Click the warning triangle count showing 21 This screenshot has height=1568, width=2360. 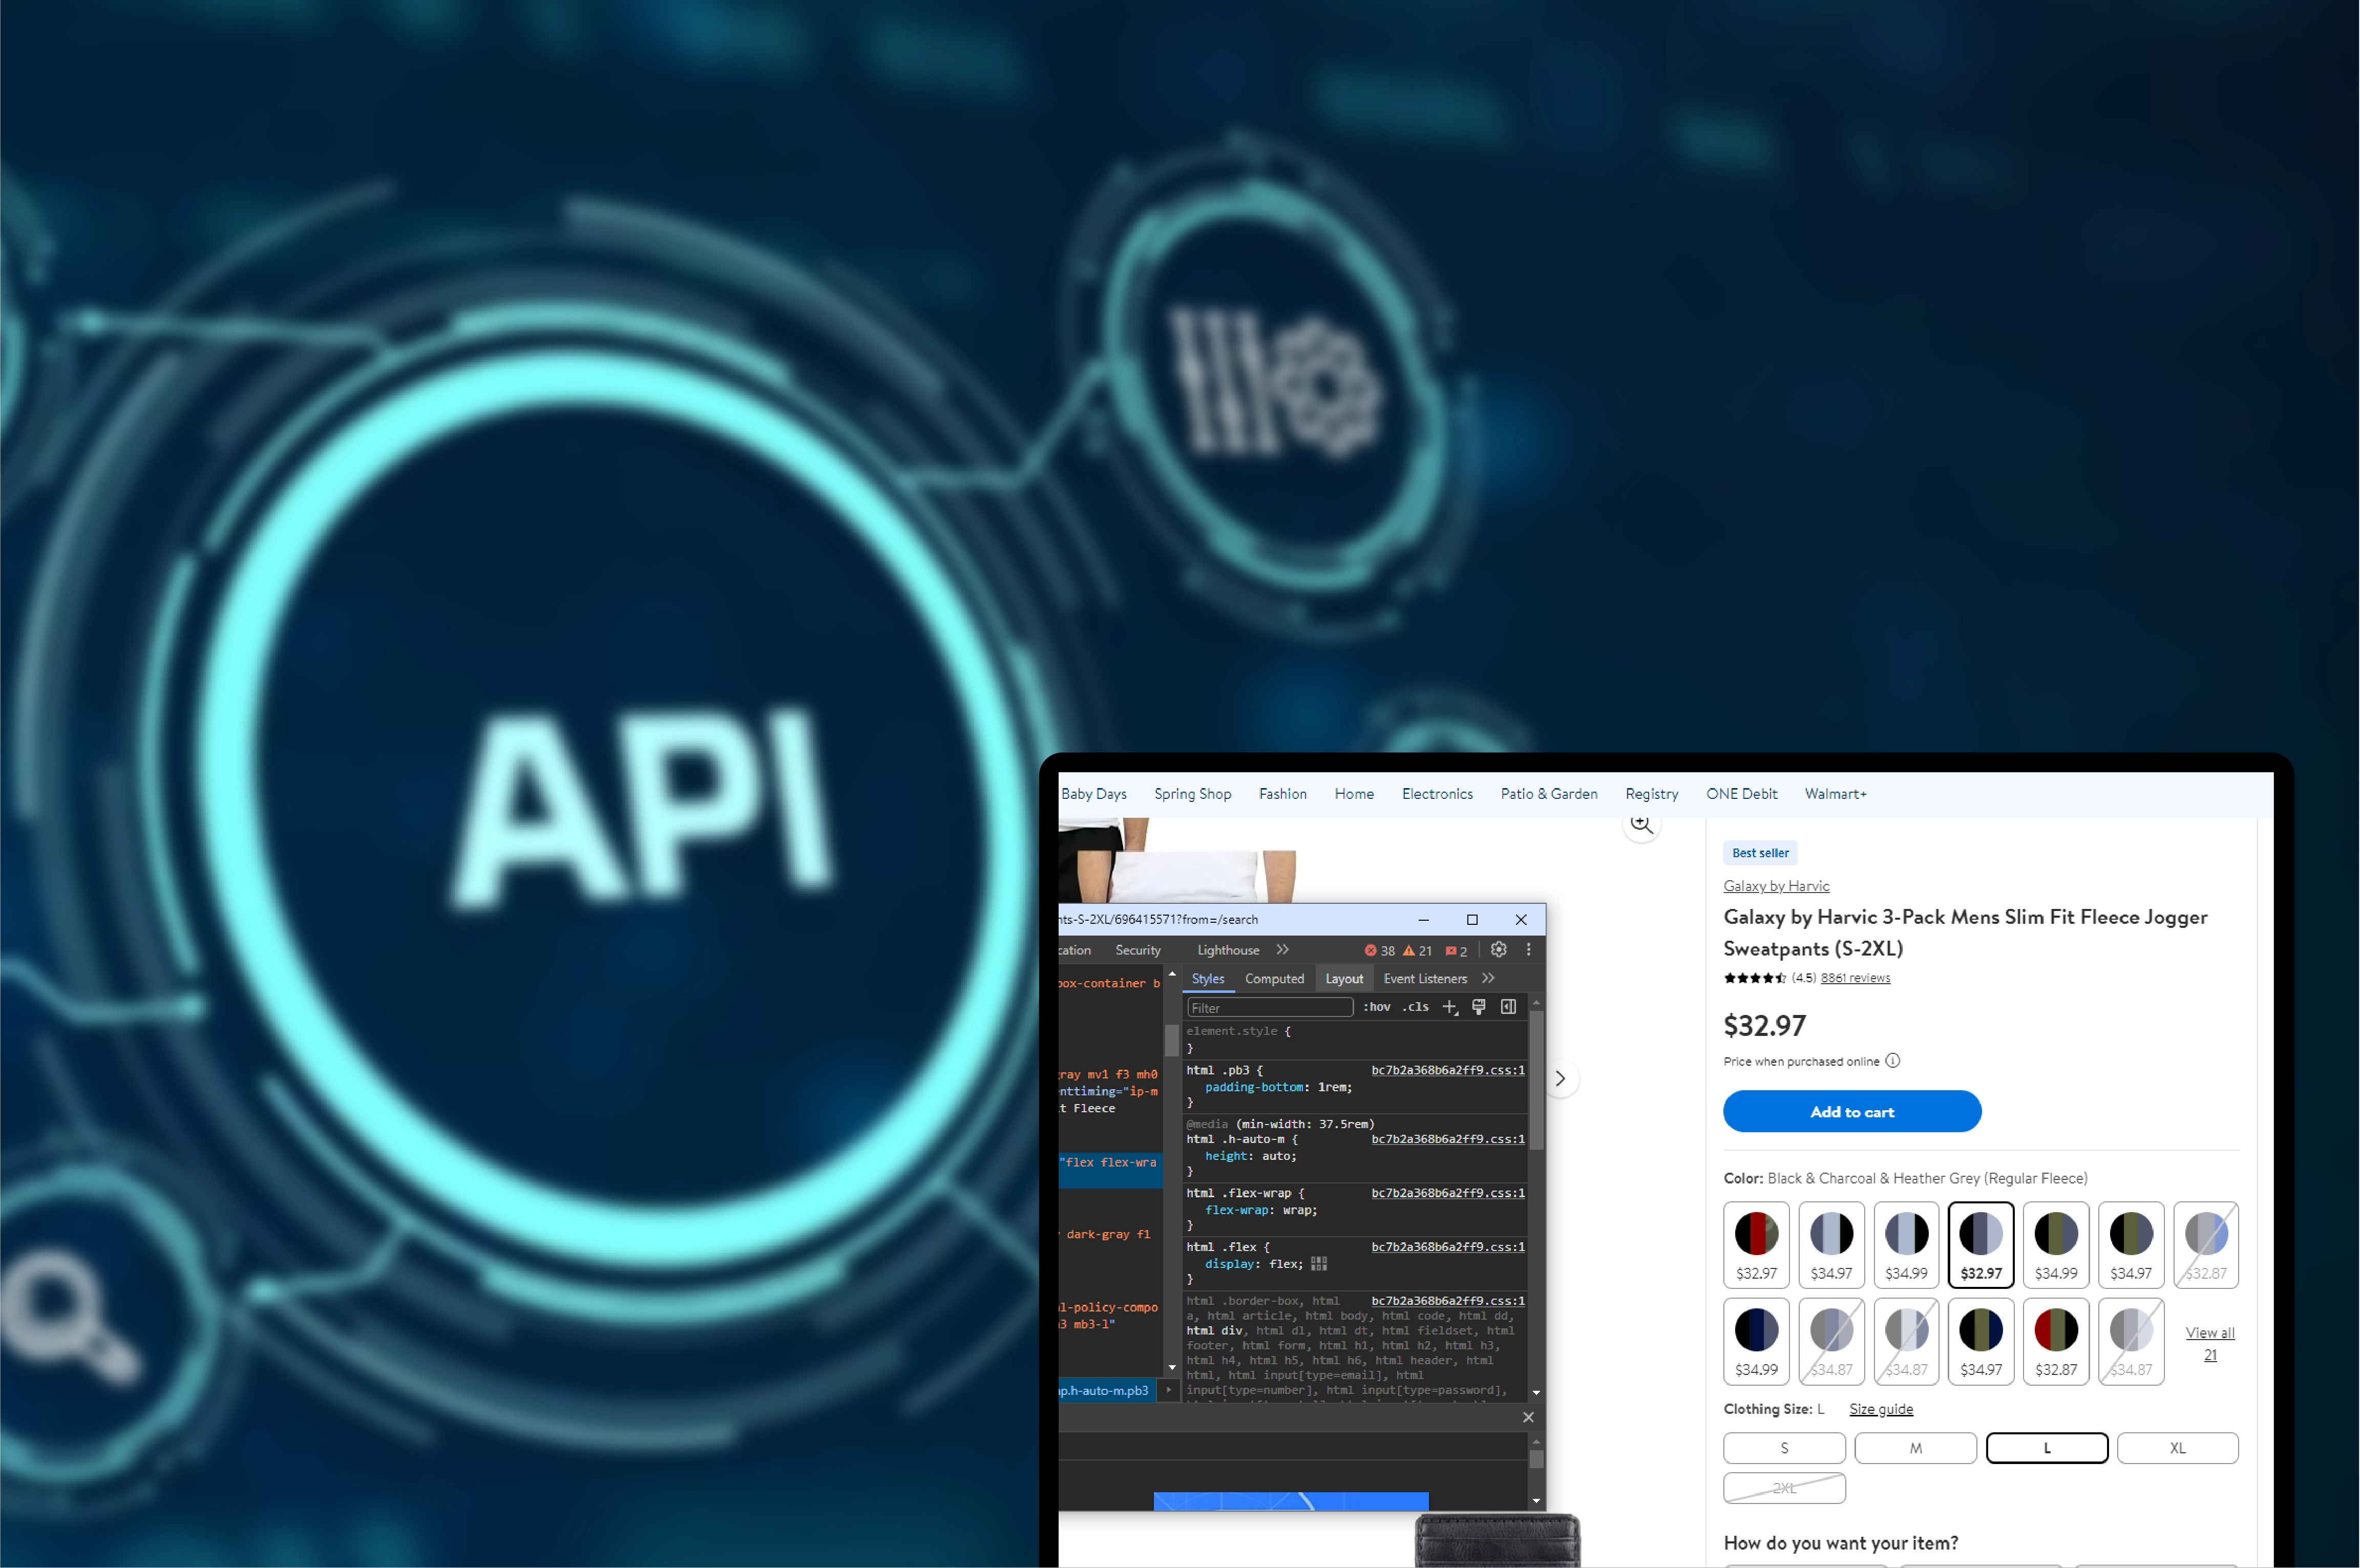(1418, 950)
